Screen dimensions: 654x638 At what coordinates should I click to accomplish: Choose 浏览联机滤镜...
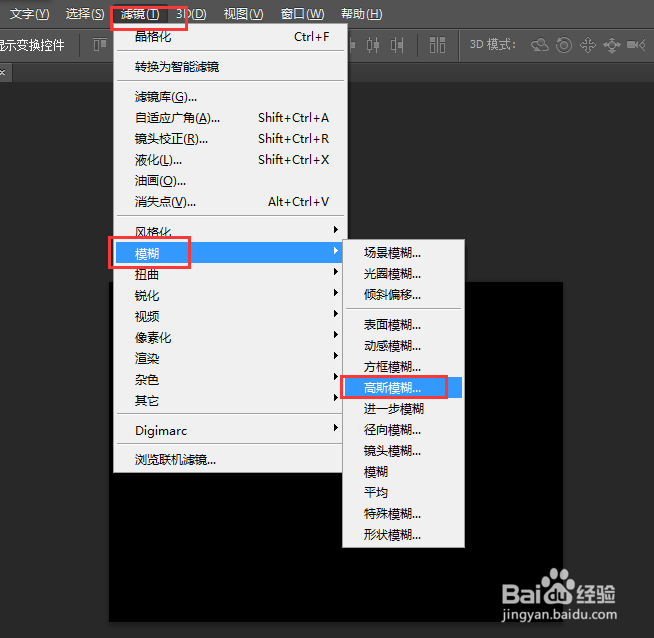229,460
